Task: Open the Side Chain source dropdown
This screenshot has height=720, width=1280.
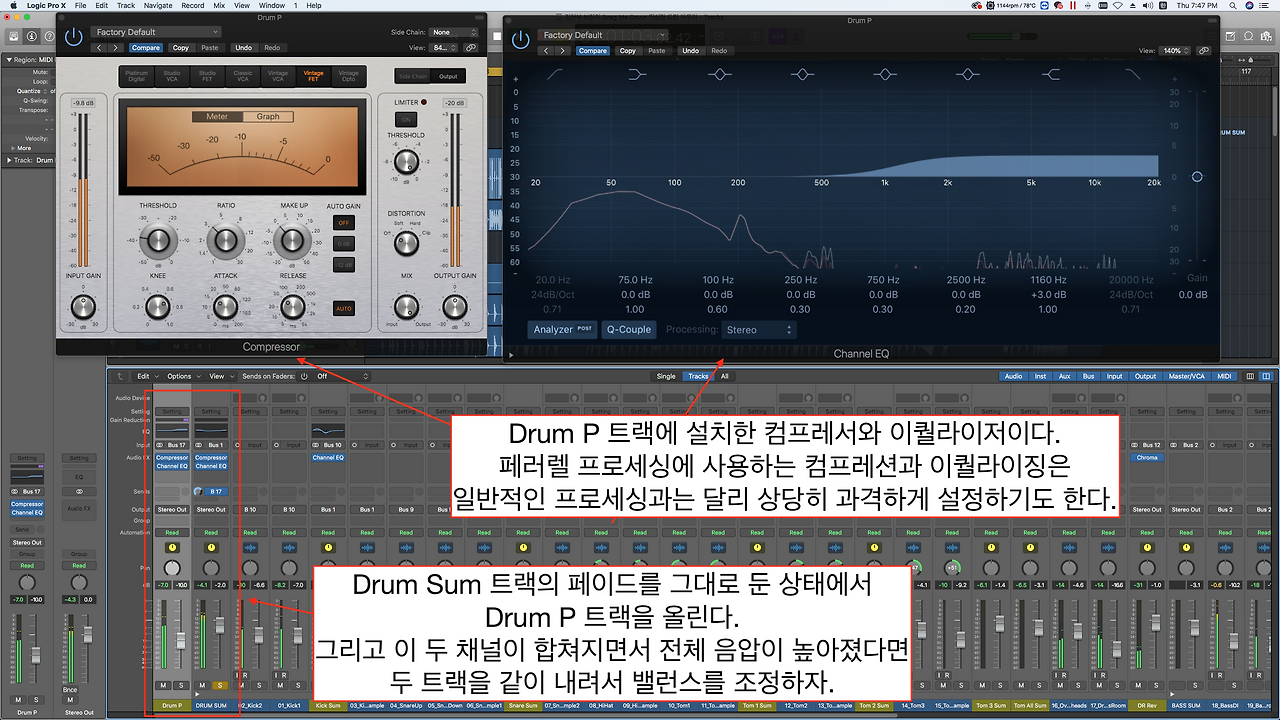Action: pyautogui.click(x=453, y=32)
